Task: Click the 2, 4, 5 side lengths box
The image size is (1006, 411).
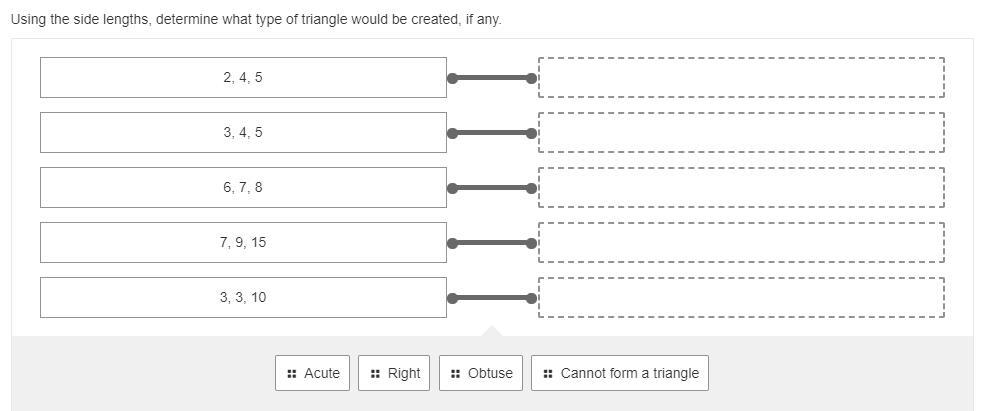Action: point(243,77)
